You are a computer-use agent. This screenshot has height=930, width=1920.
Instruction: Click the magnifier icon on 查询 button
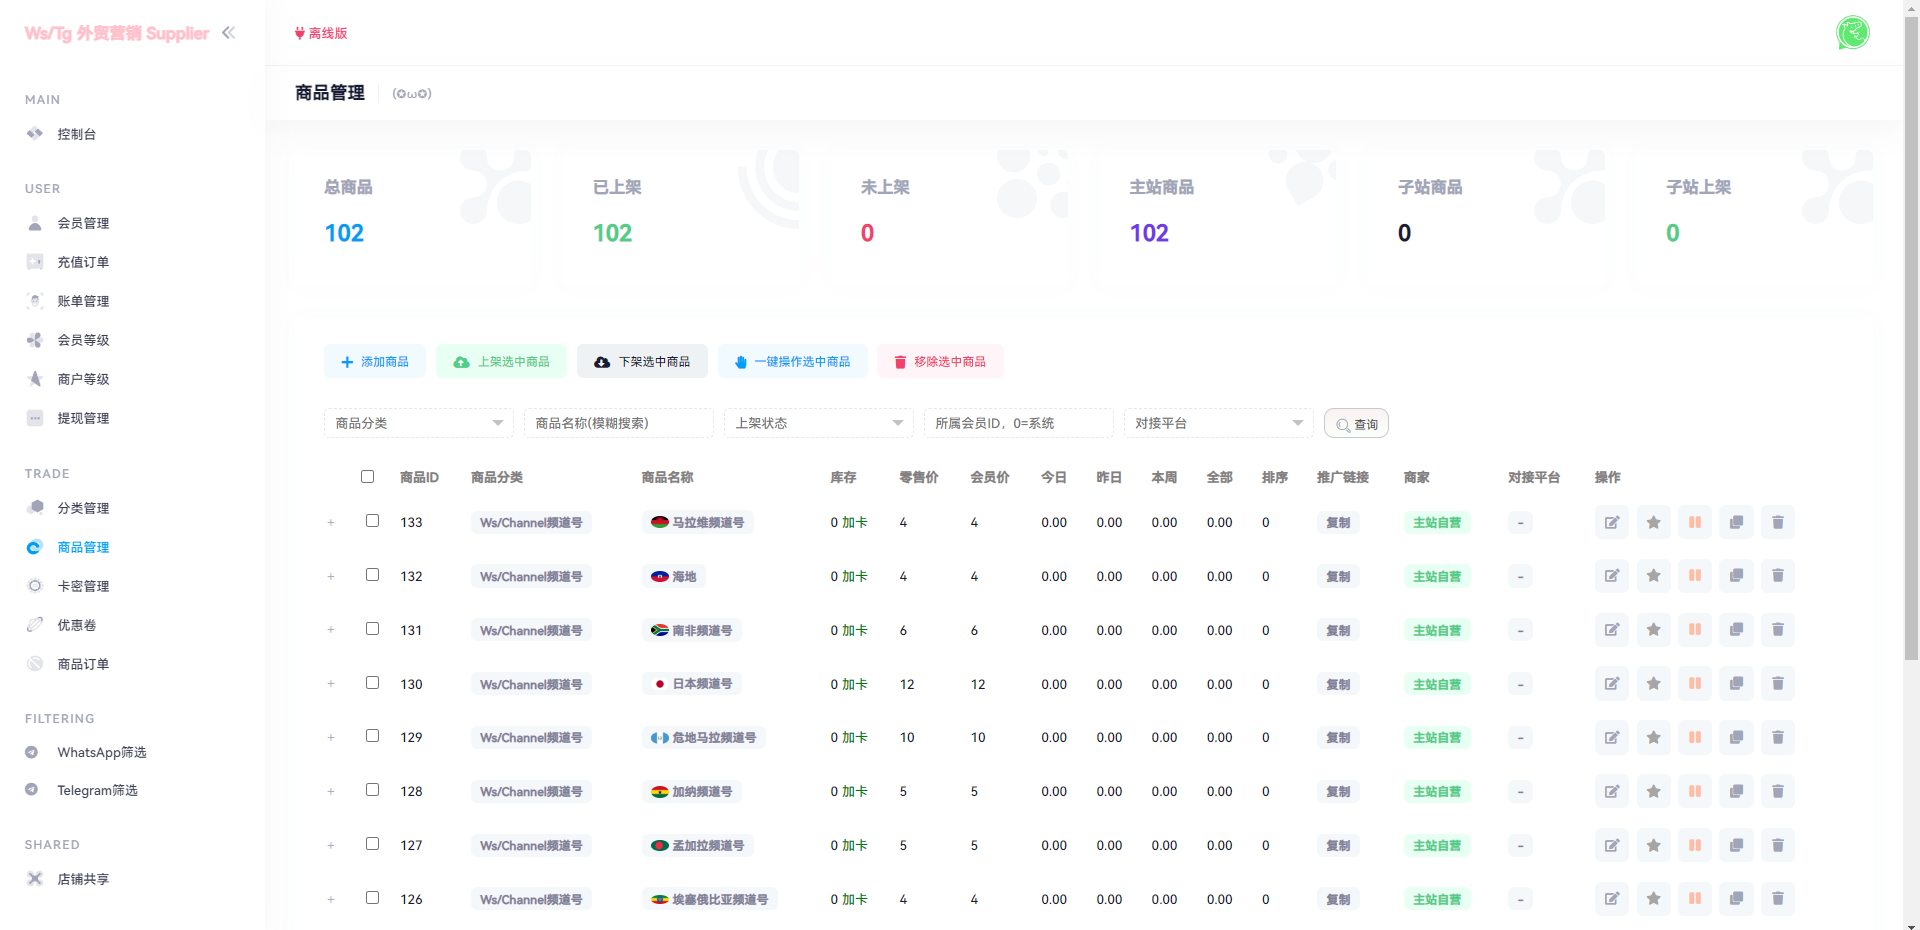pos(1344,423)
